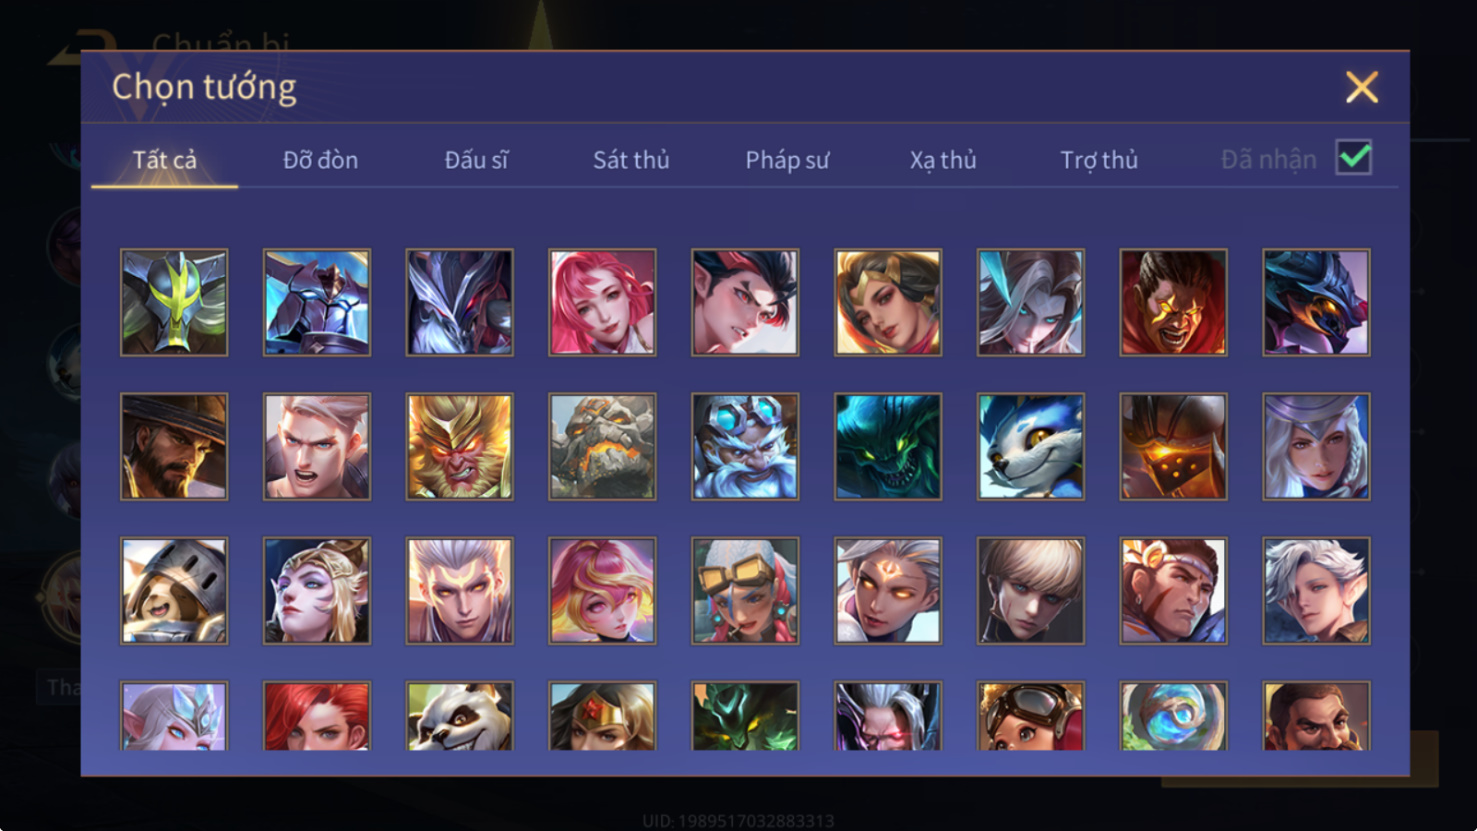Select the dark green monster hero
Image resolution: width=1477 pixels, height=831 pixels.
point(888,446)
